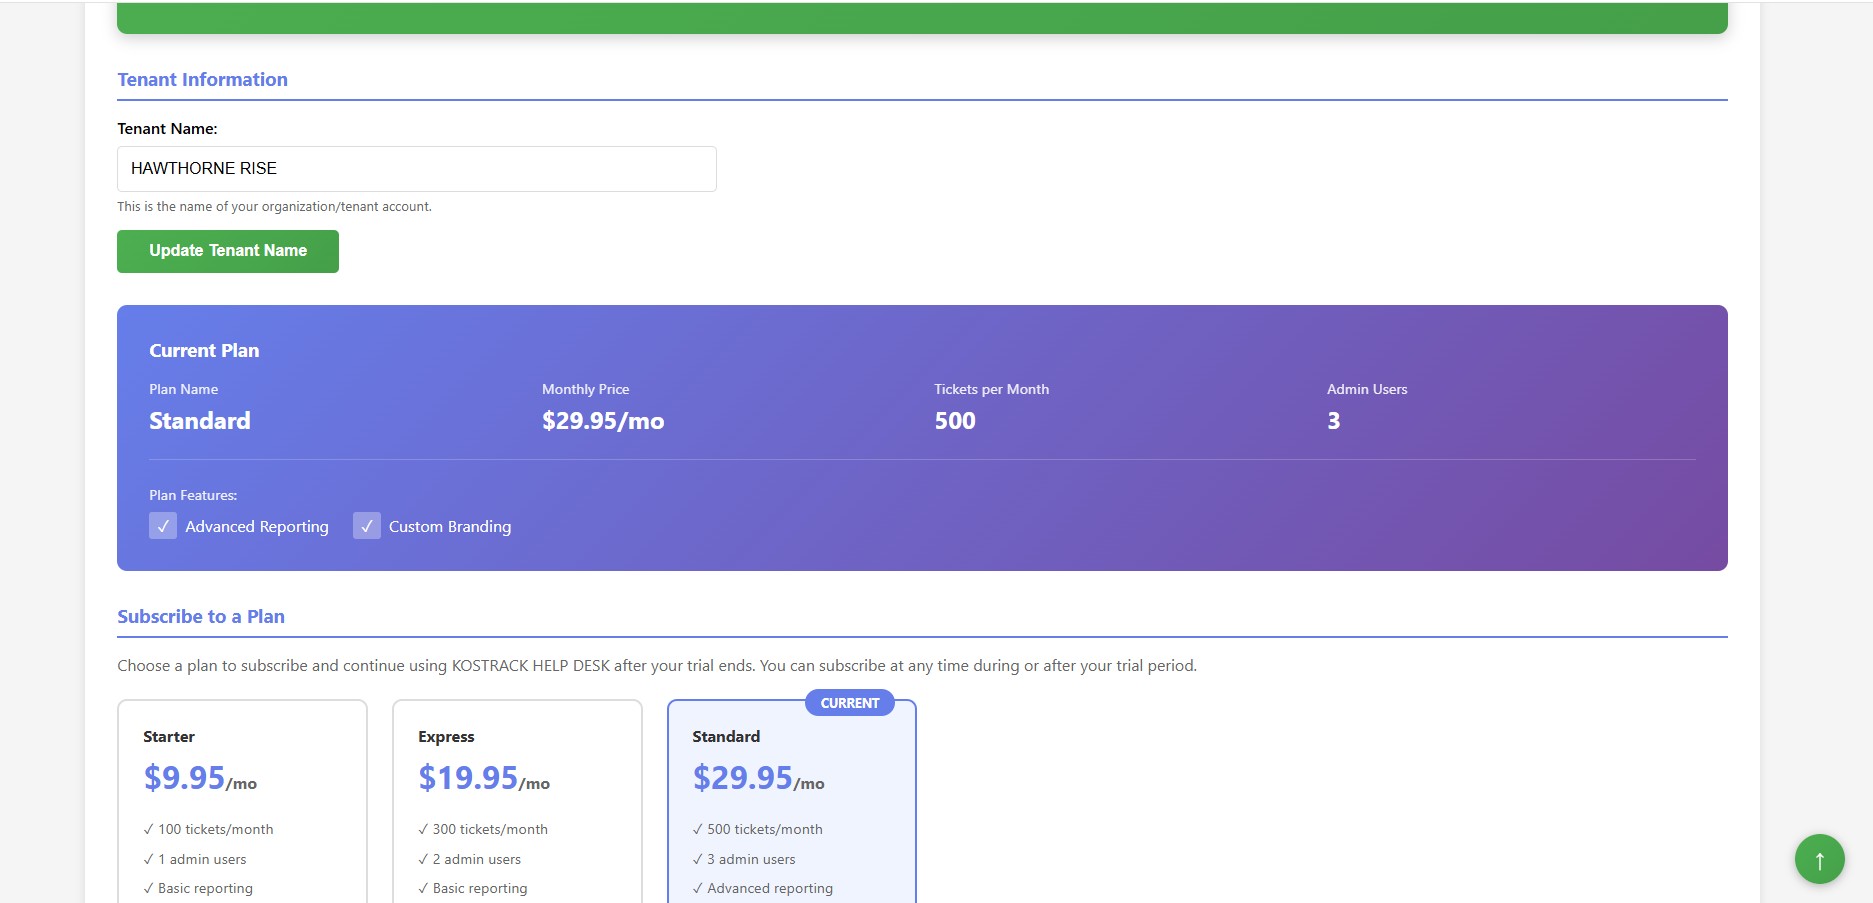The image size is (1873, 903).
Task: Select the Express plan card
Action: 517,800
